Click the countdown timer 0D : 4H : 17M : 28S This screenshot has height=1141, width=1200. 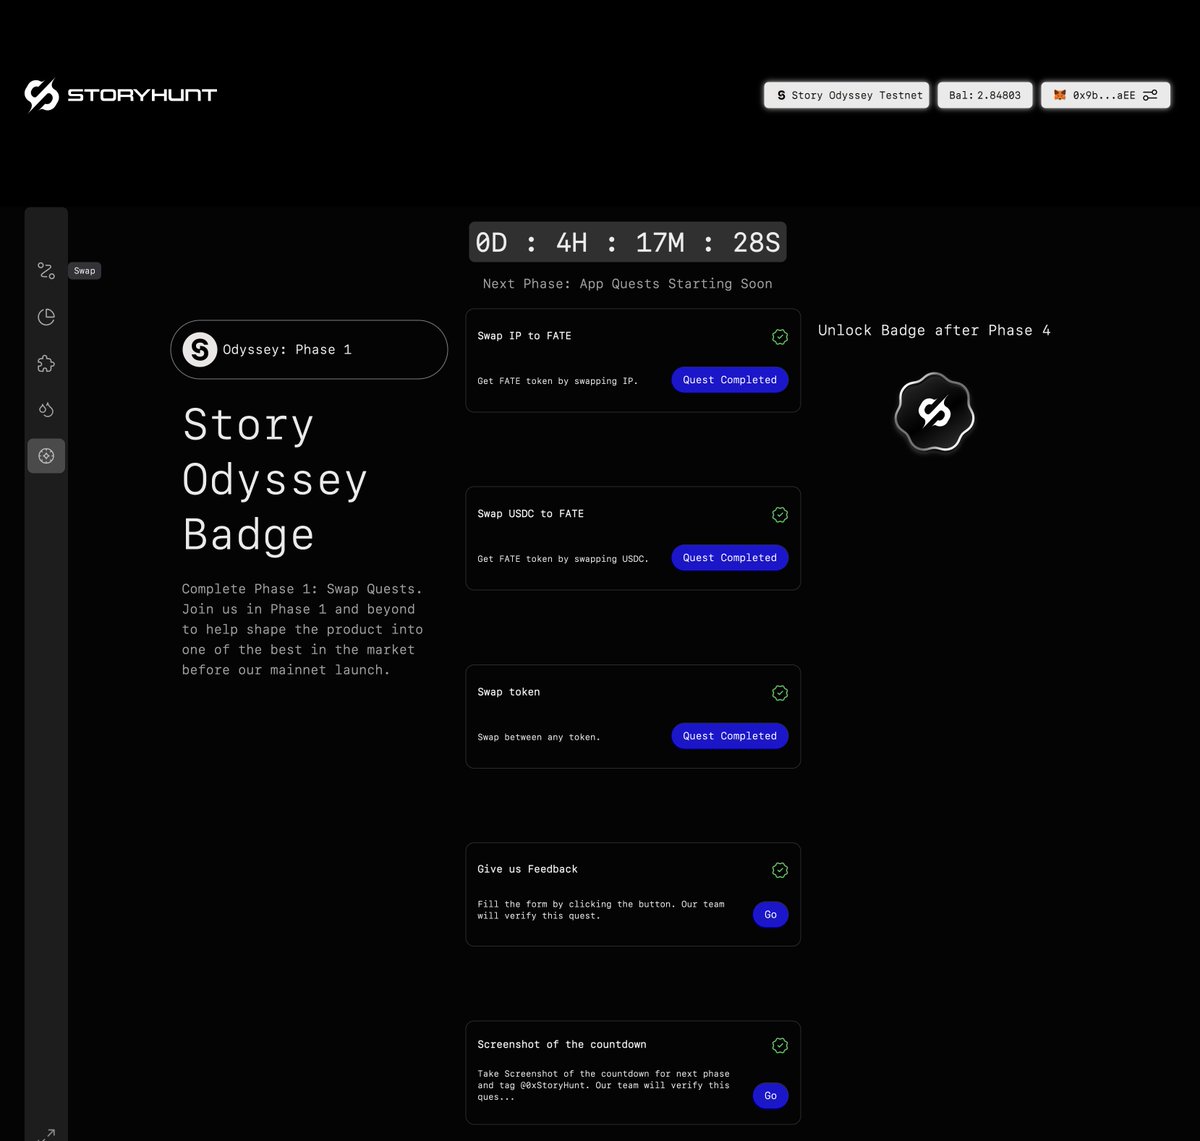point(628,242)
